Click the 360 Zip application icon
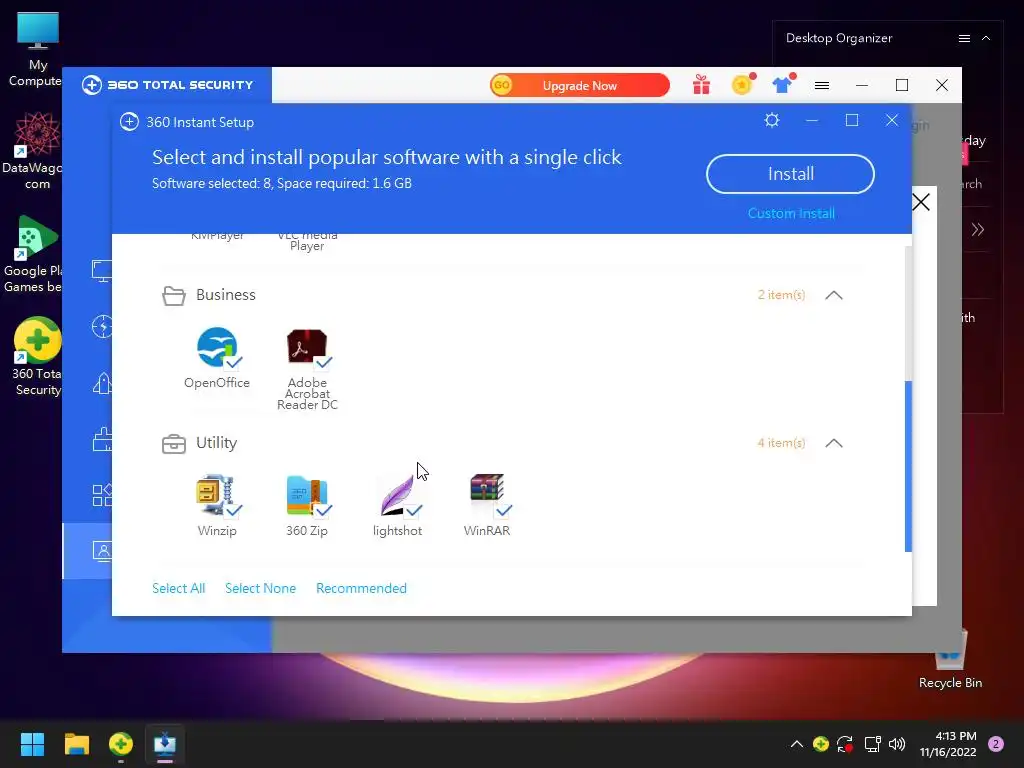1024x768 pixels. [307, 495]
